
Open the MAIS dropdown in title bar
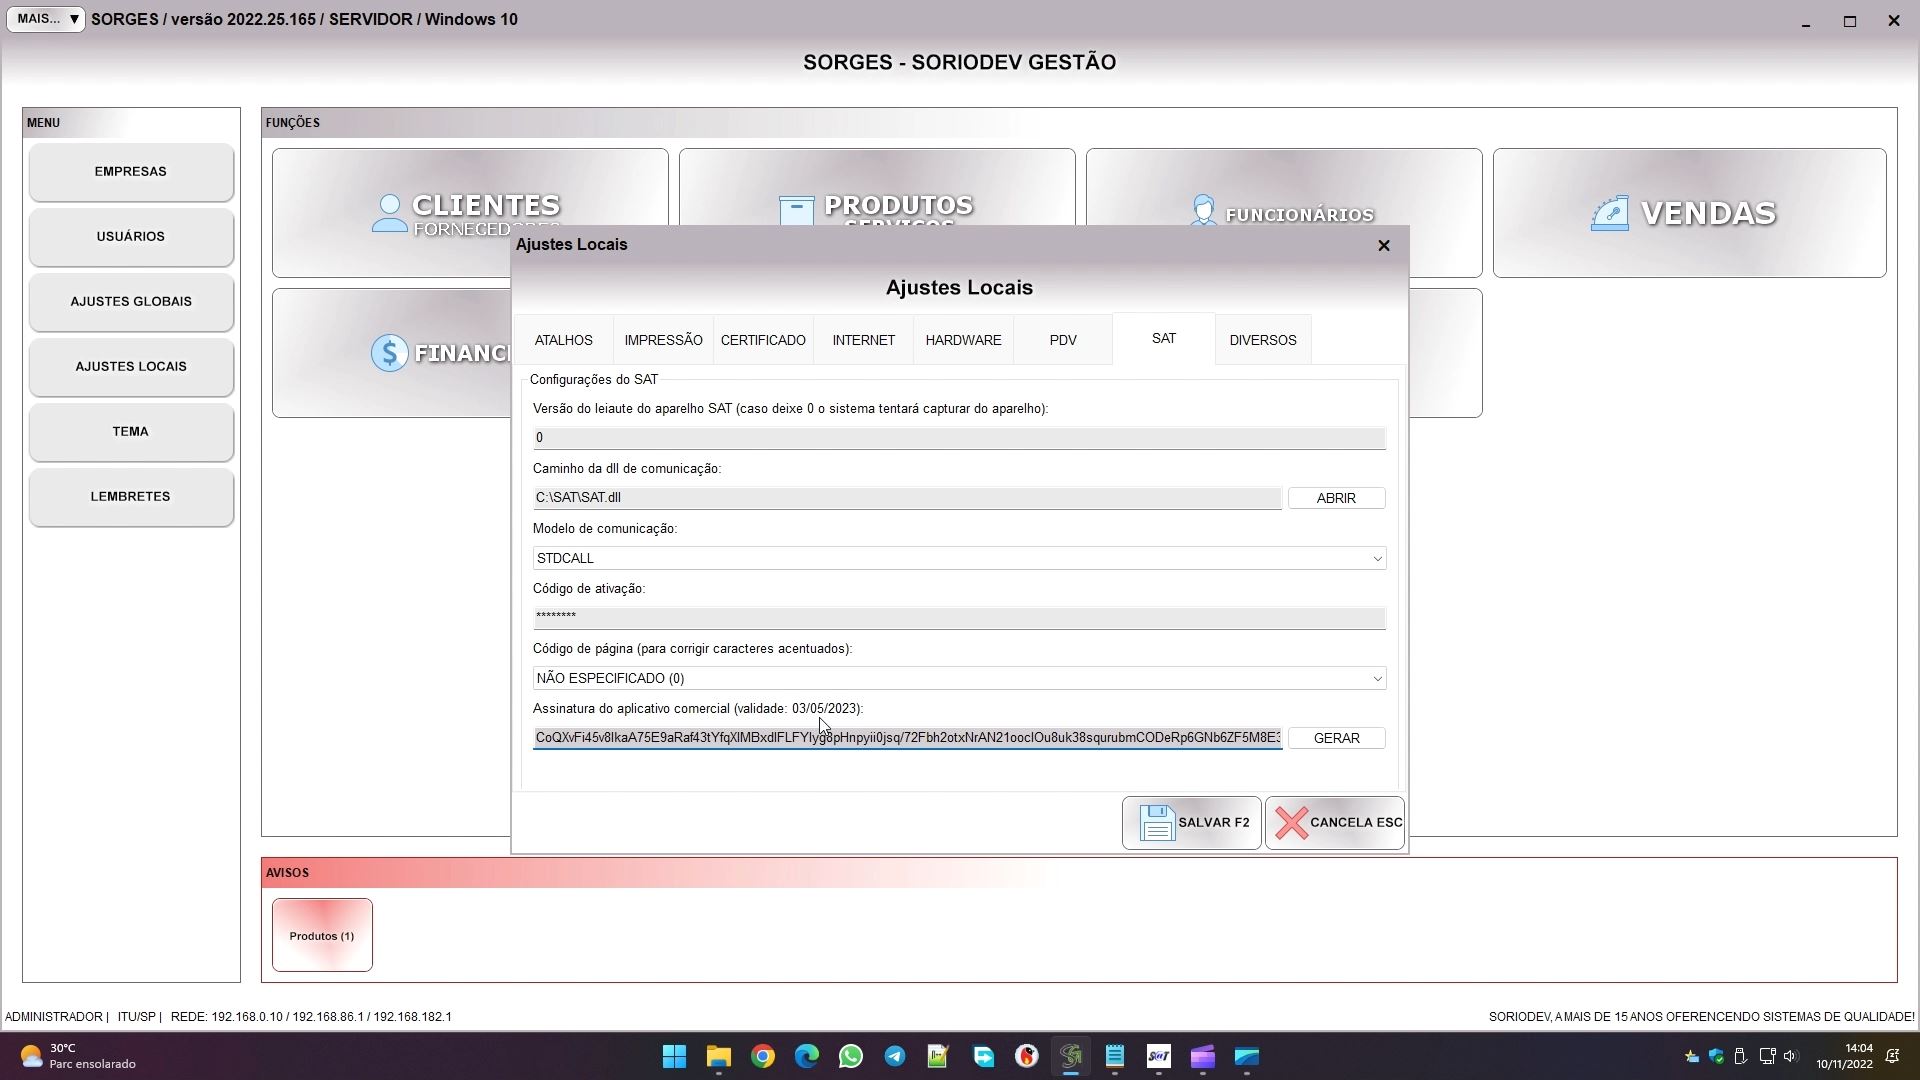46,19
